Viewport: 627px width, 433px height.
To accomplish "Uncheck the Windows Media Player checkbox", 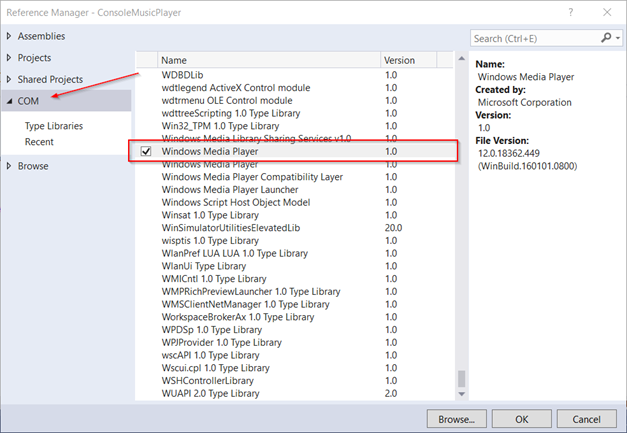I will point(147,151).
